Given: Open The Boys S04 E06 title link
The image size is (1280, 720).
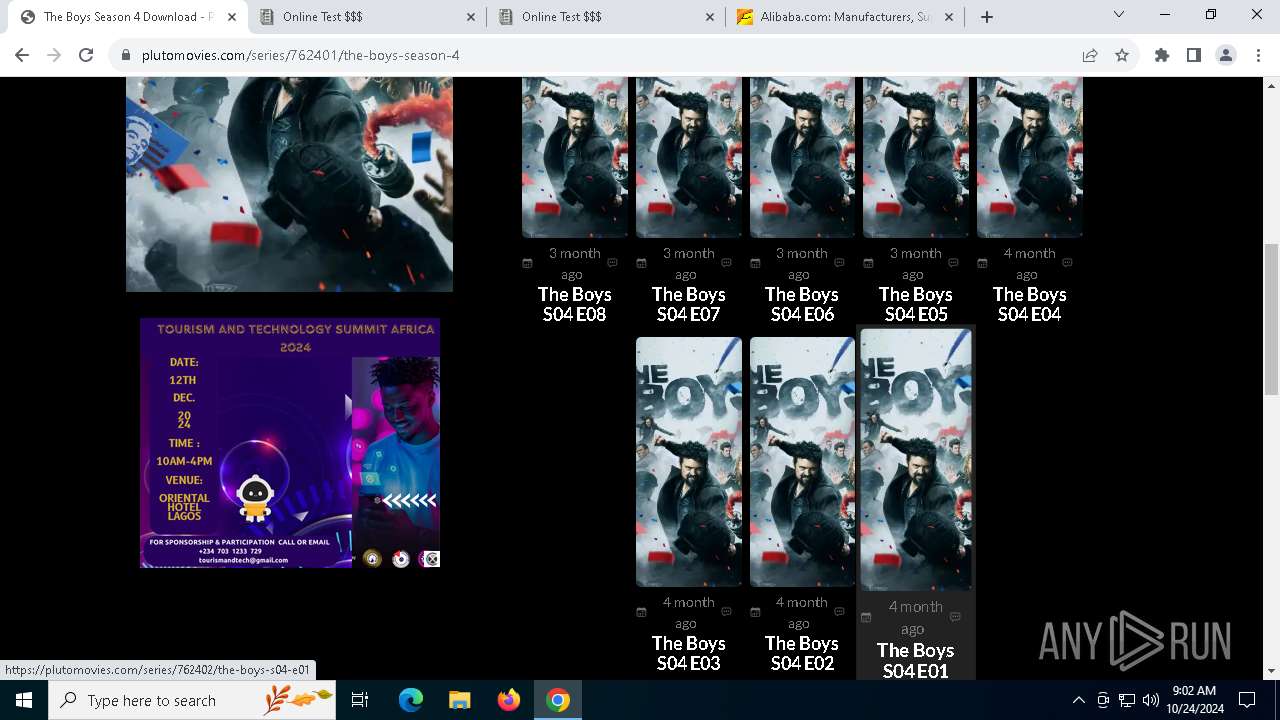Looking at the screenshot, I should click(802, 304).
